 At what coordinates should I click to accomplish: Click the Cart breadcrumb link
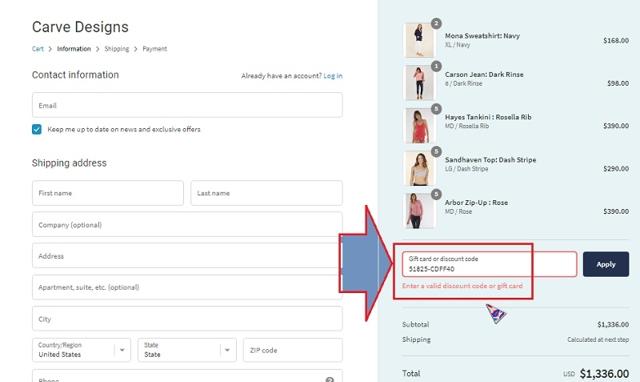click(x=38, y=49)
